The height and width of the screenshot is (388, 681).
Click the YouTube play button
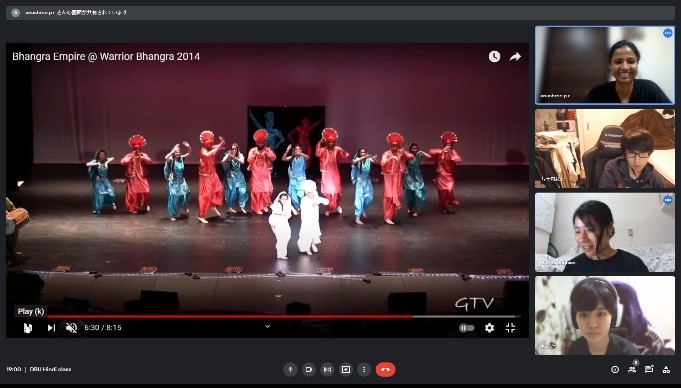pos(27,328)
